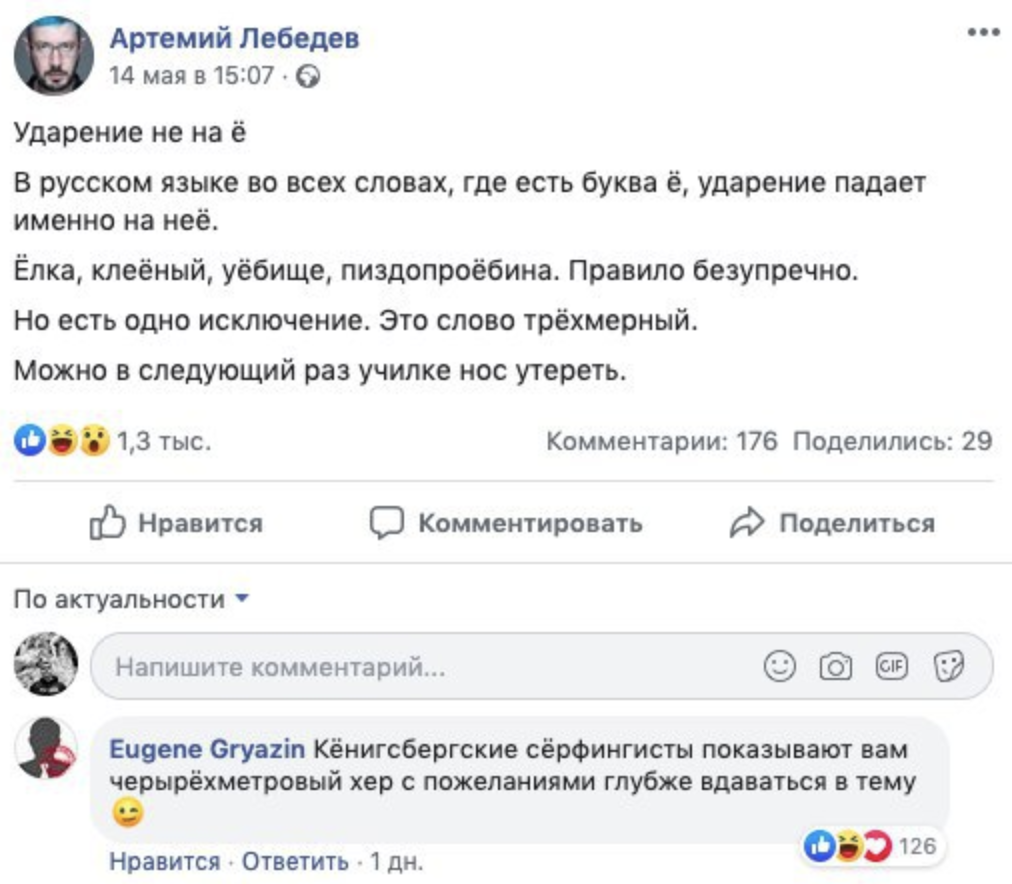
Task: Click the public globe privacy icon
Action: [309, 76]
